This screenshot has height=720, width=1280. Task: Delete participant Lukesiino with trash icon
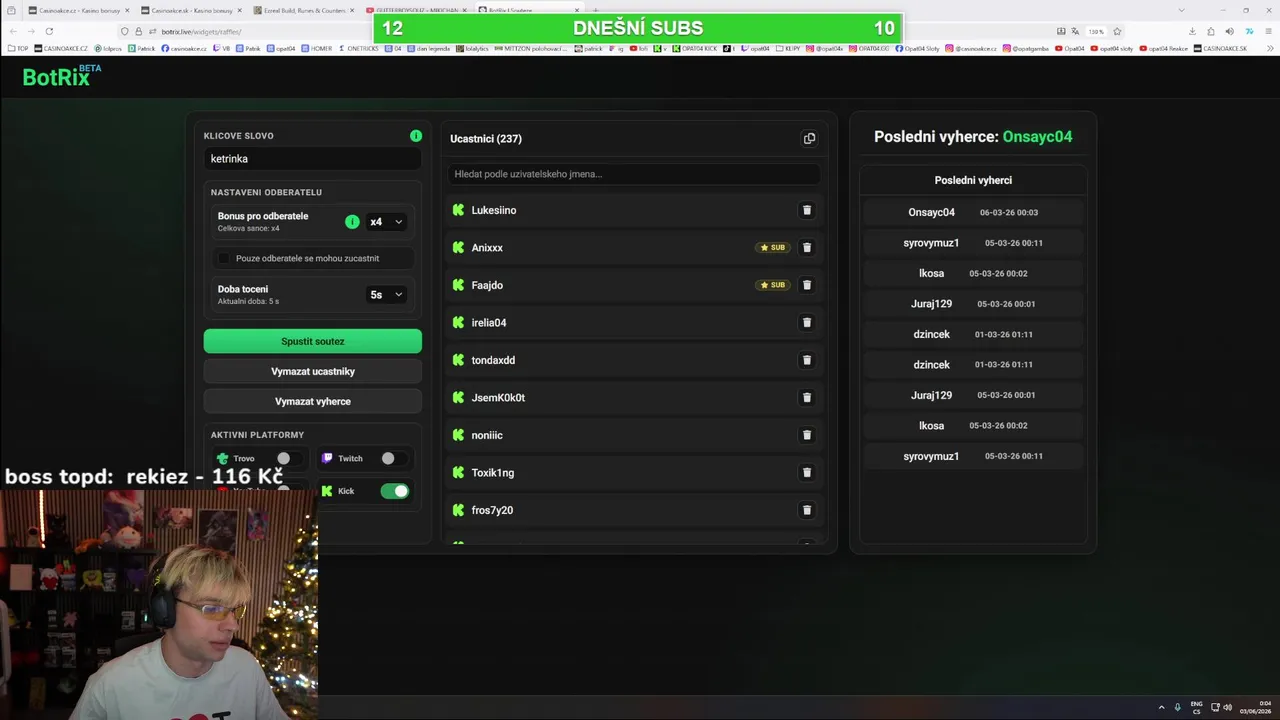[x=807, y=210]
